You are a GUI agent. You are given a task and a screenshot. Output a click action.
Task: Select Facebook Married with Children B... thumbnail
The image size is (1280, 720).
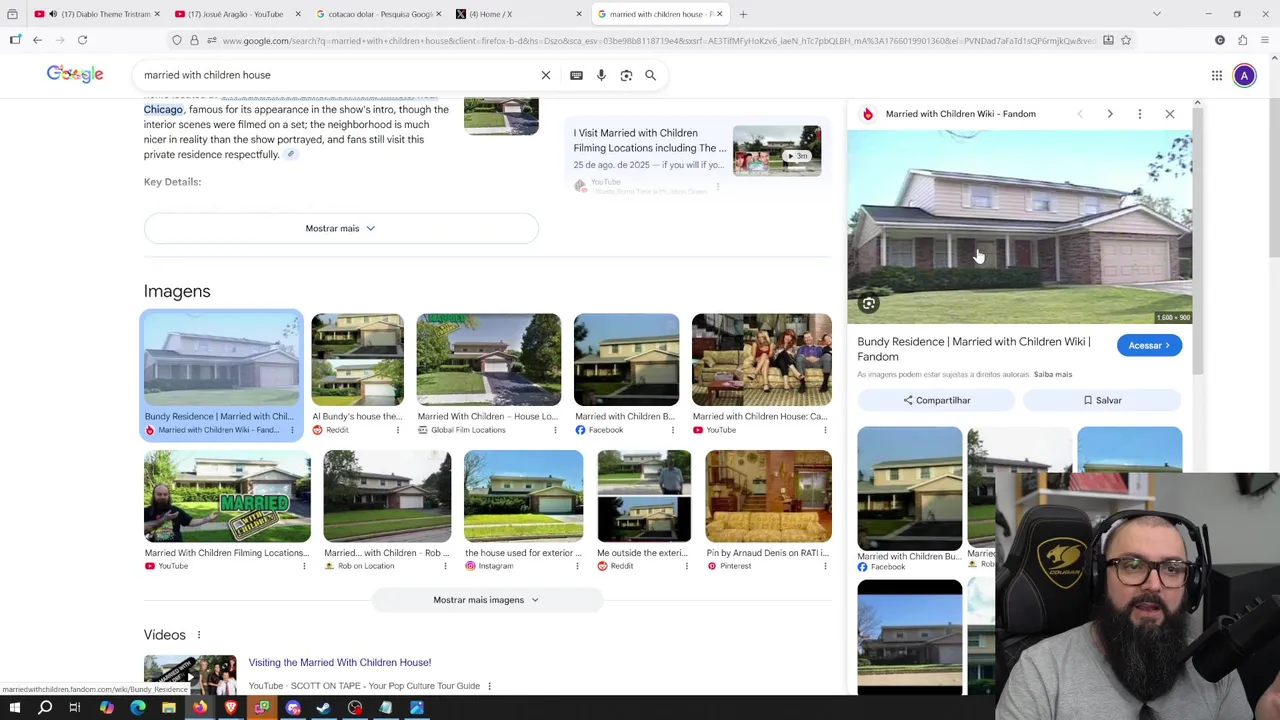[x=626, y=360]
